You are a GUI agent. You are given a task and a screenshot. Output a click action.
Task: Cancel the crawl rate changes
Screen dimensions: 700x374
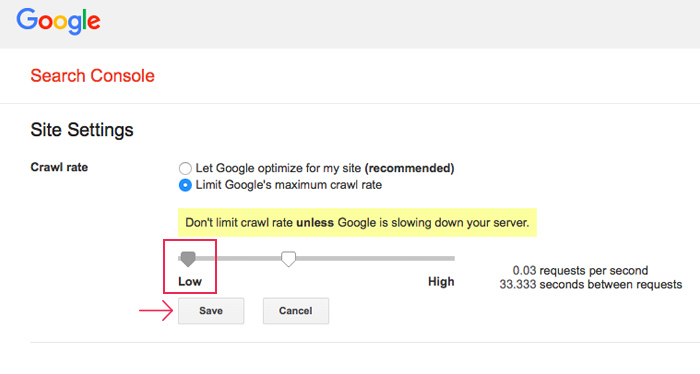[296, 311]
